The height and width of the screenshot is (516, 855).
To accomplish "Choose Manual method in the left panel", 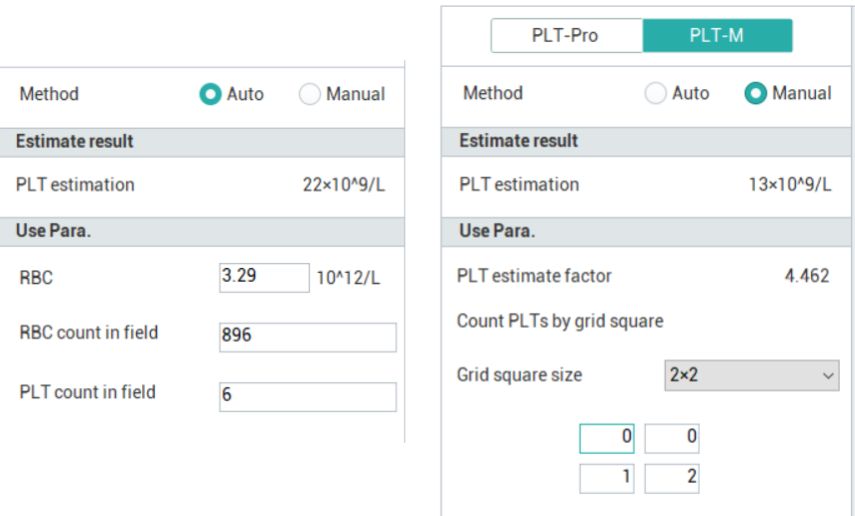I will (x=310, y=94).
